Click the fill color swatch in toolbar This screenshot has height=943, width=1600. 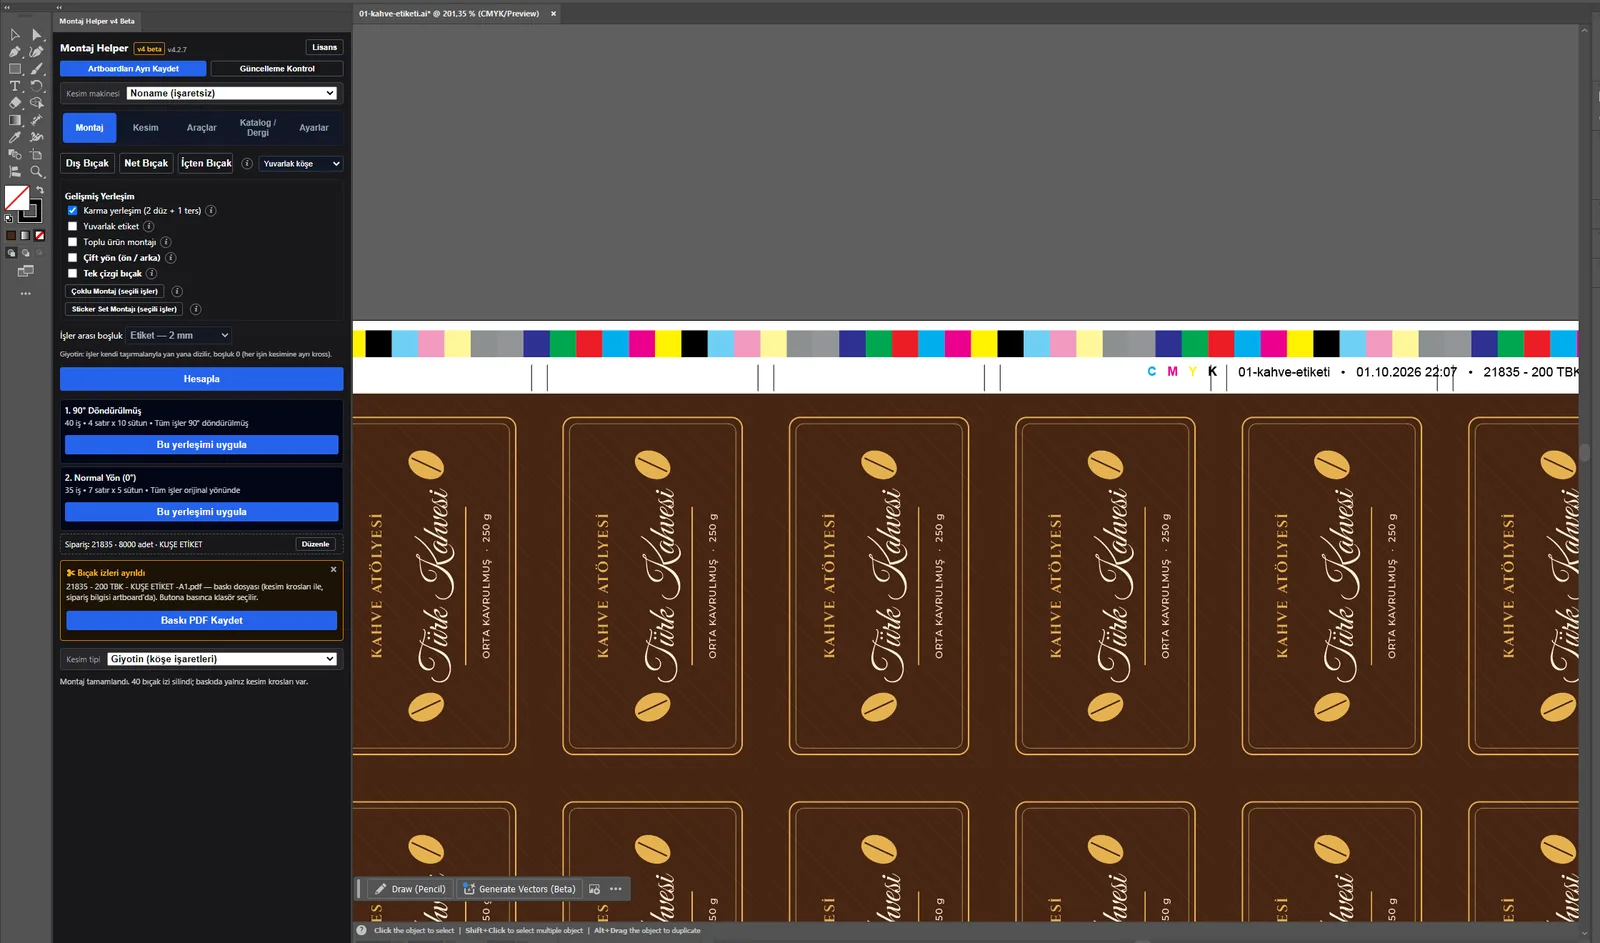point(17,198)
